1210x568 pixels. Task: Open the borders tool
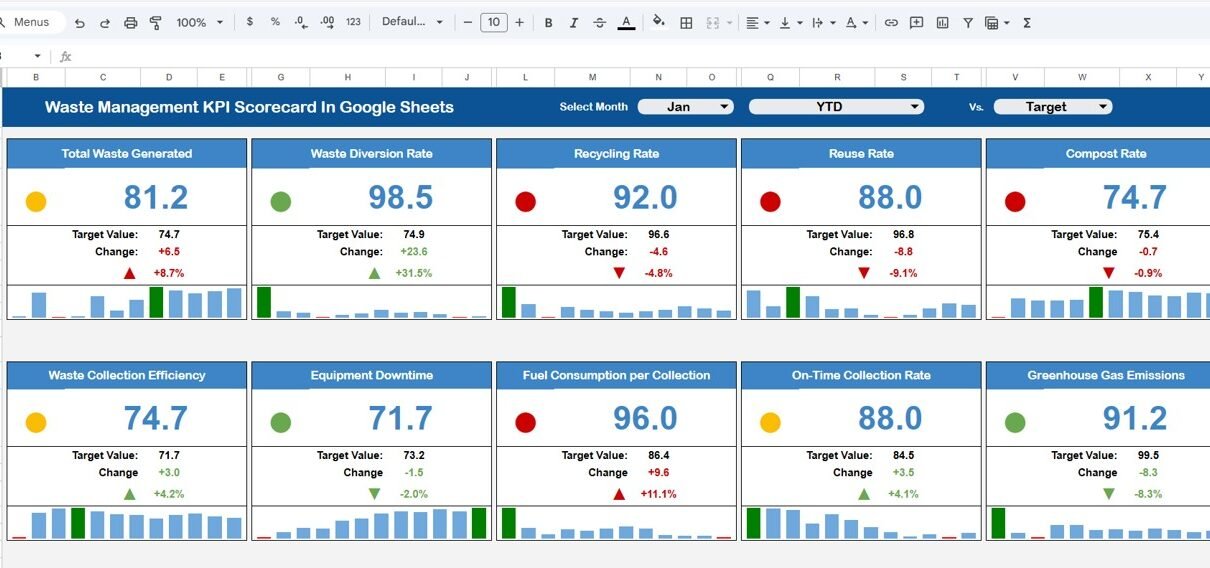pyautogui.click(x=686, y=22)
